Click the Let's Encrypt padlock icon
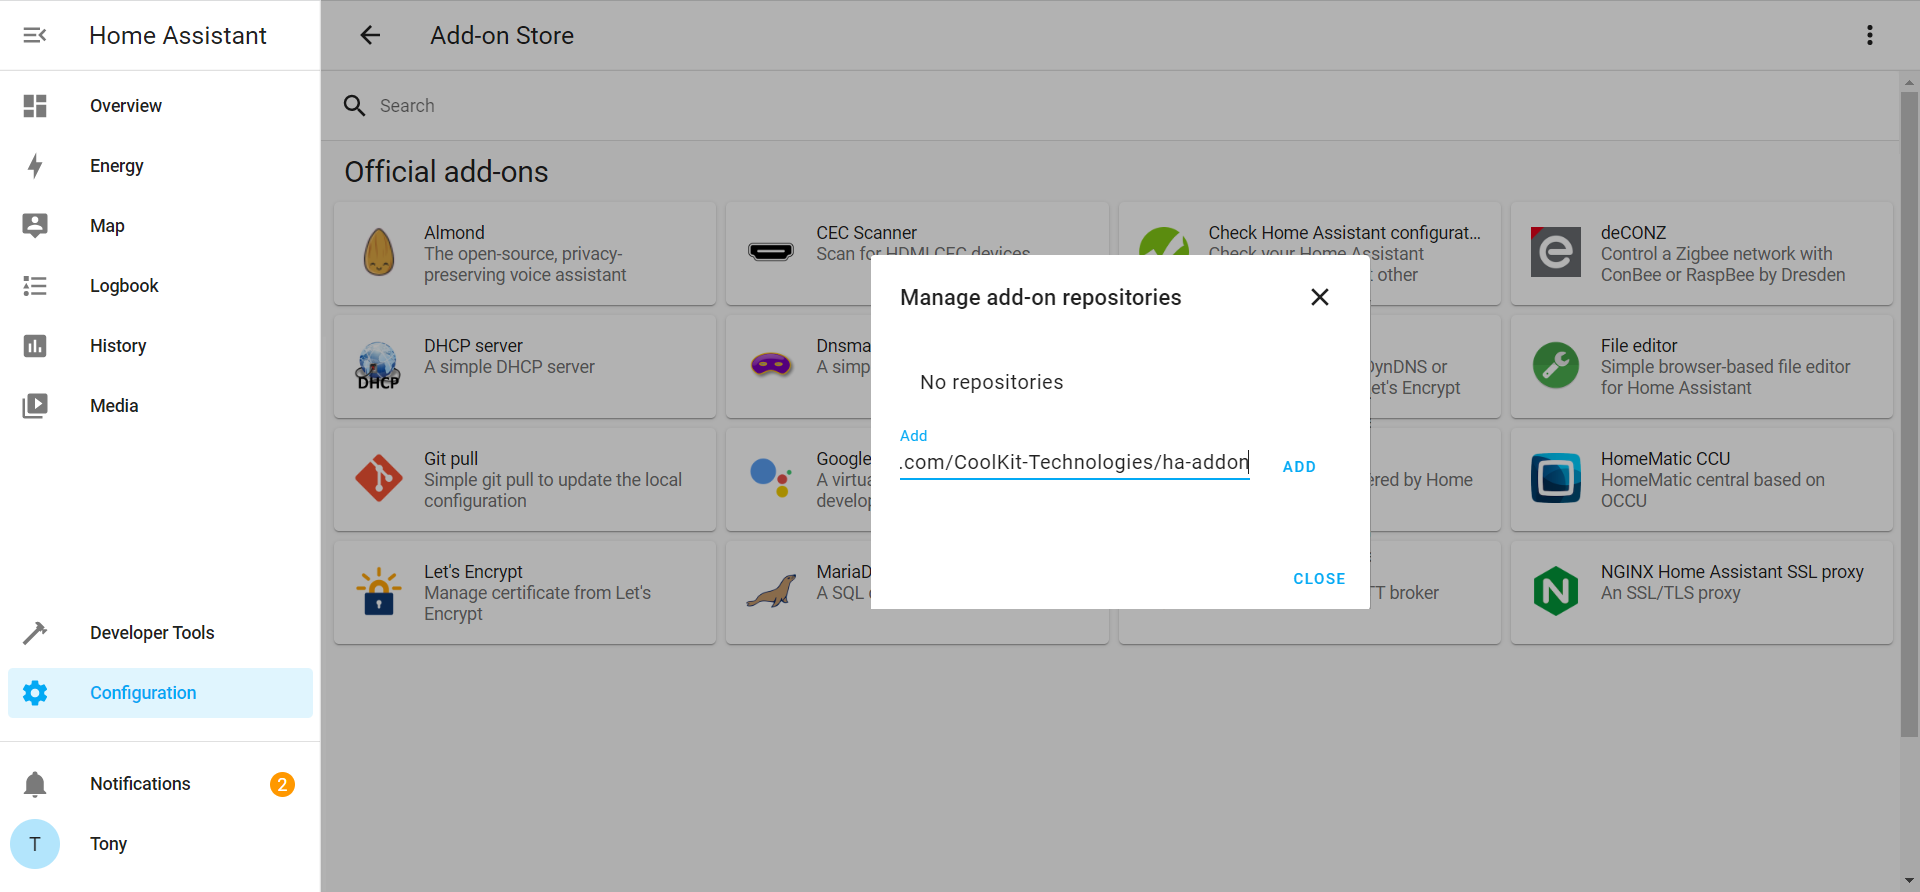This screenshot has height=892, width=1920. pos(379,591)
